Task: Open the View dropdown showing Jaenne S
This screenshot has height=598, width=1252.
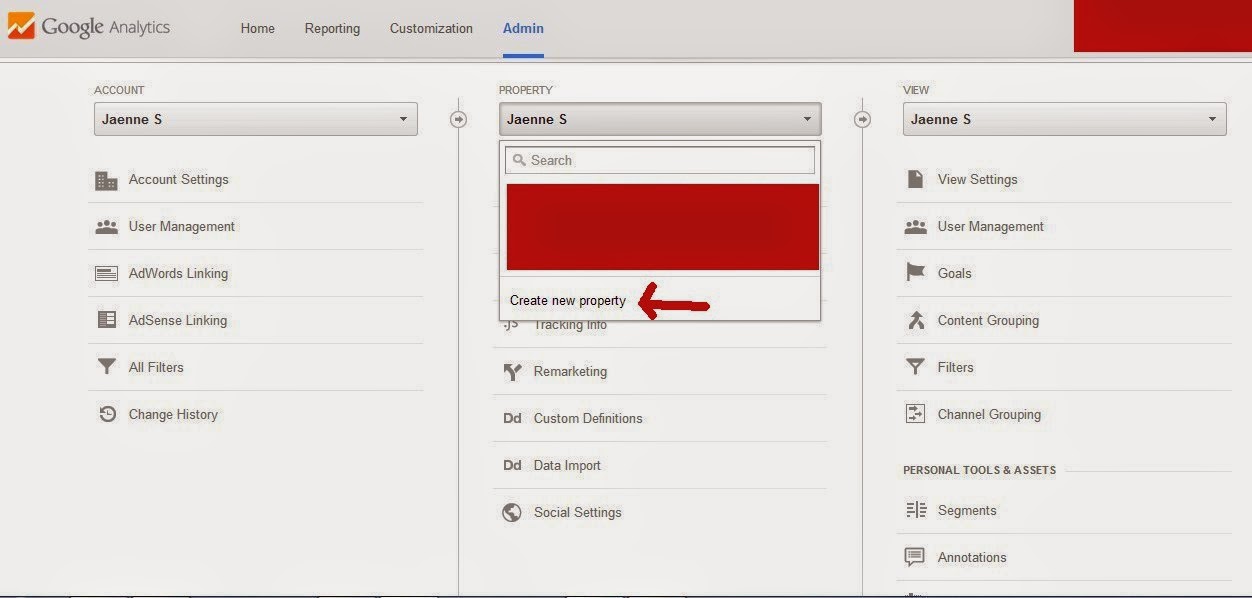Action: 1064,119
